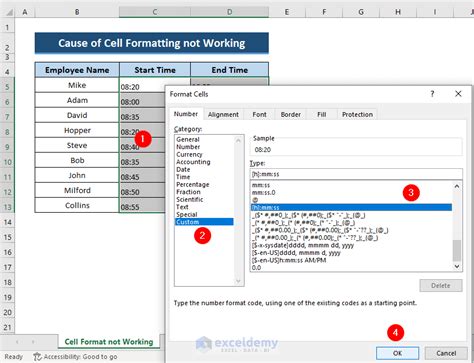Go to the next sheet tab arrow

coord(33,342)
